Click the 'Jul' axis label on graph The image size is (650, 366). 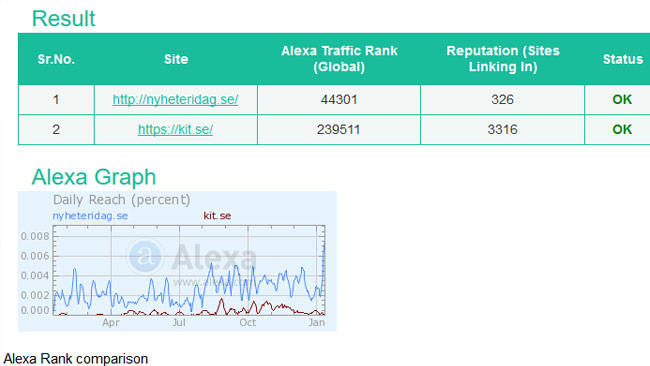click(x=179, y=322)
